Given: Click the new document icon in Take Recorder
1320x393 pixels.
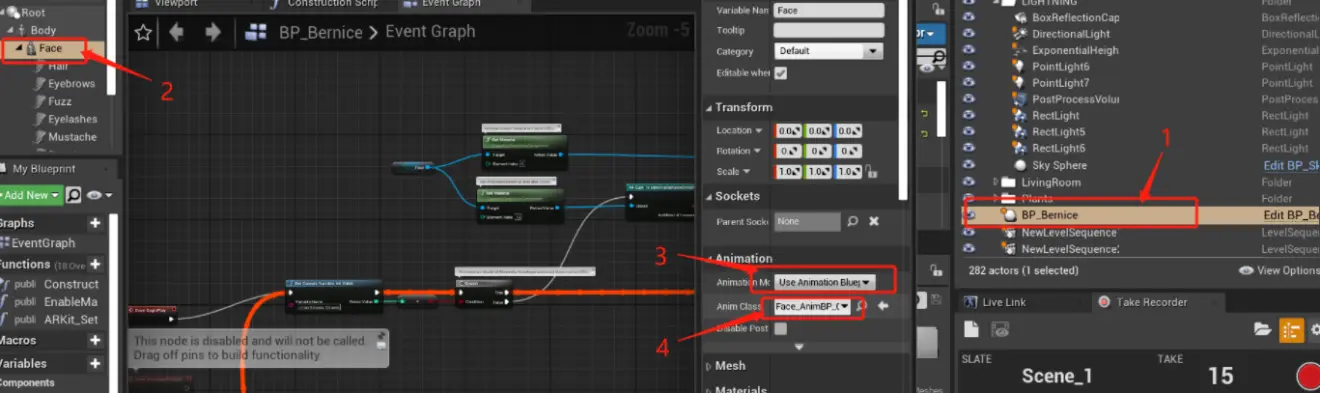Looking at the screenshot, I should [971, 329].
